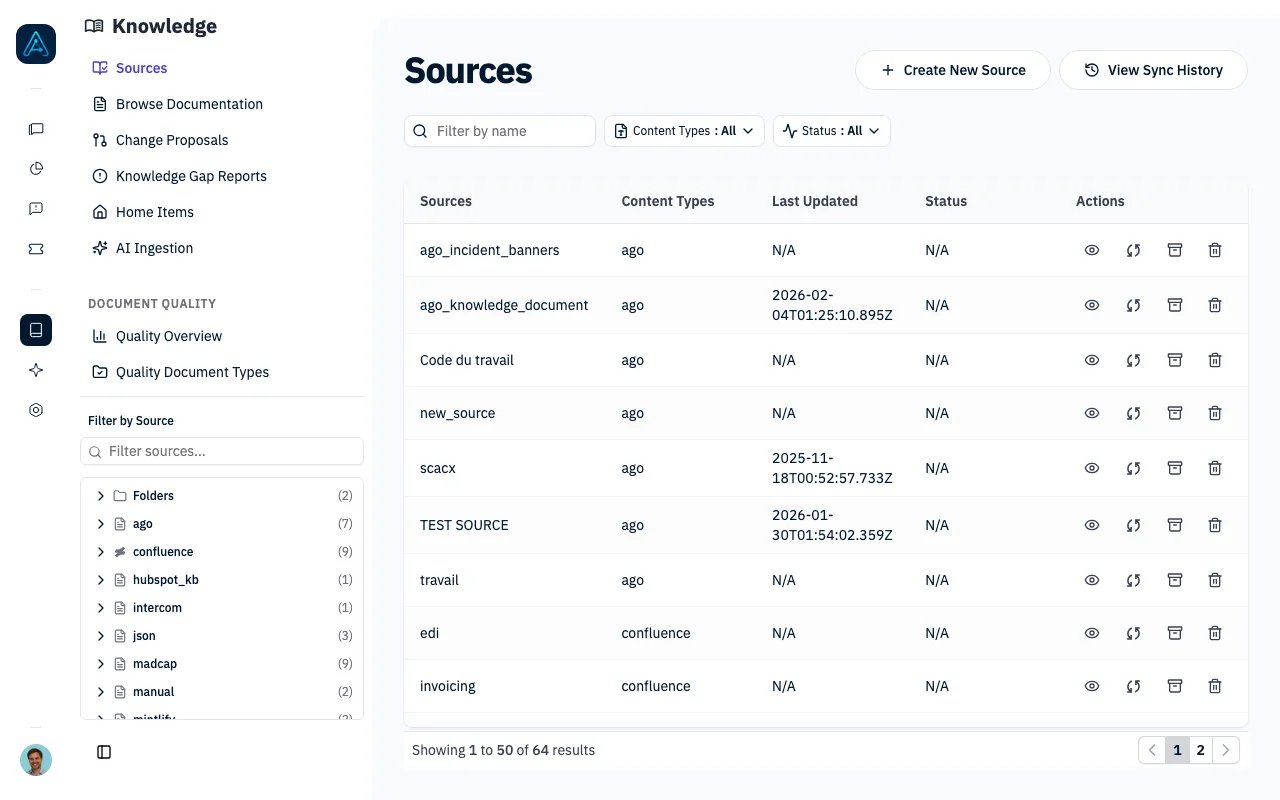The height and width of the screenshot is (800, 1280).
Task: View the new_source eye icon
Action: tap(1092, 413)
